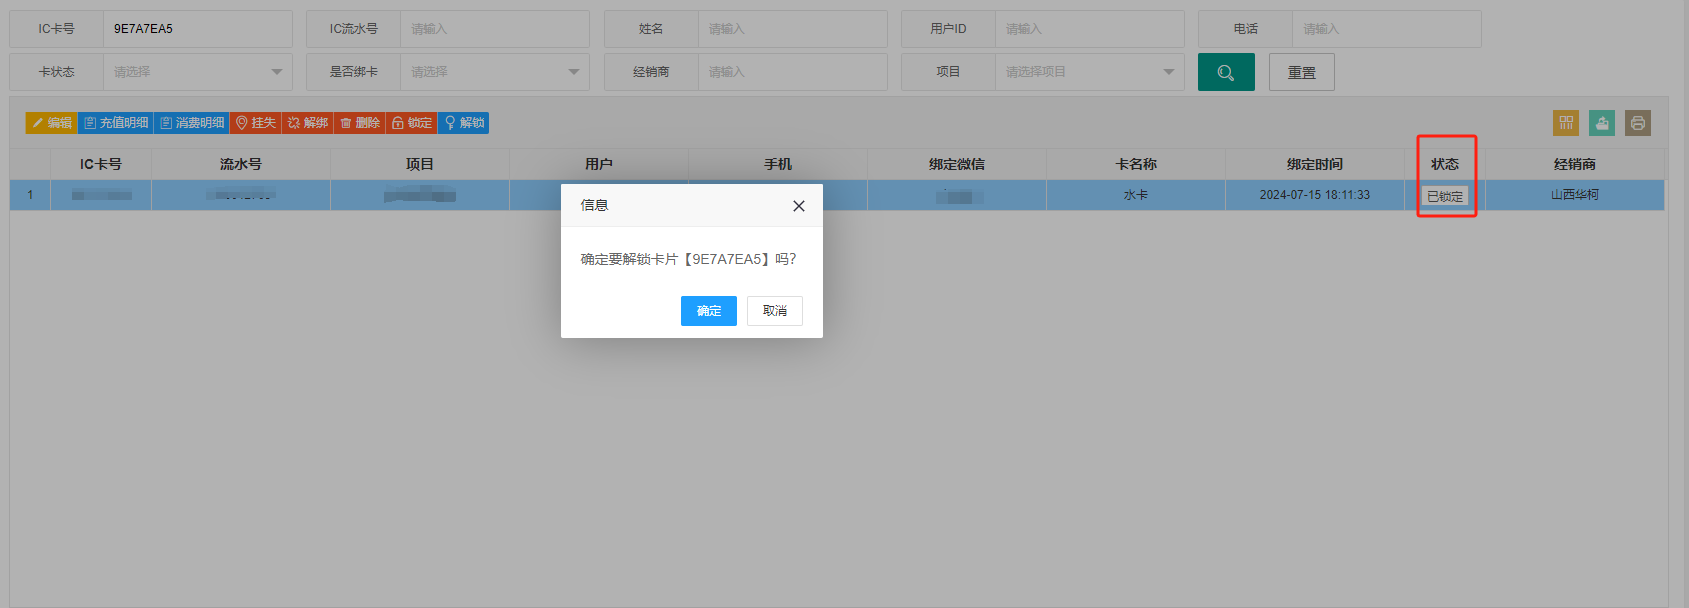
Task: Click the print icon button
Action: (1638, 123)
